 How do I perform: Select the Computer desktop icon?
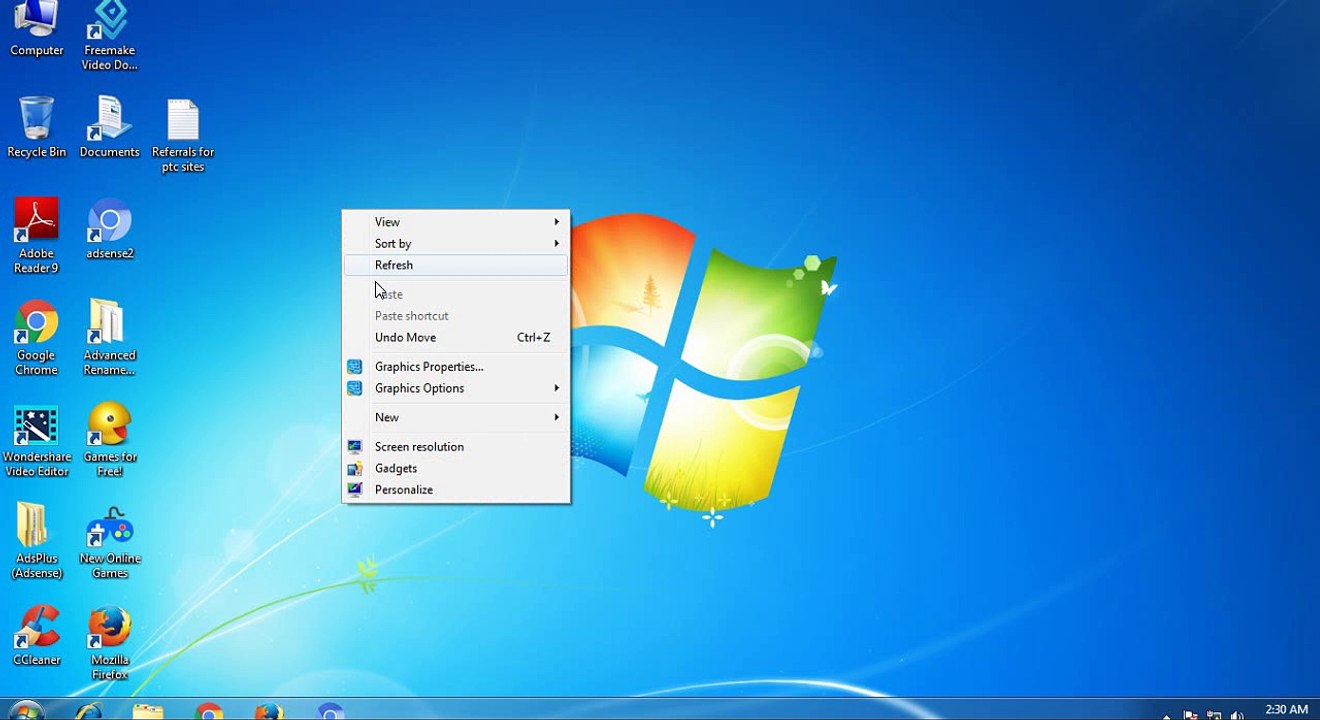point(36,30)
